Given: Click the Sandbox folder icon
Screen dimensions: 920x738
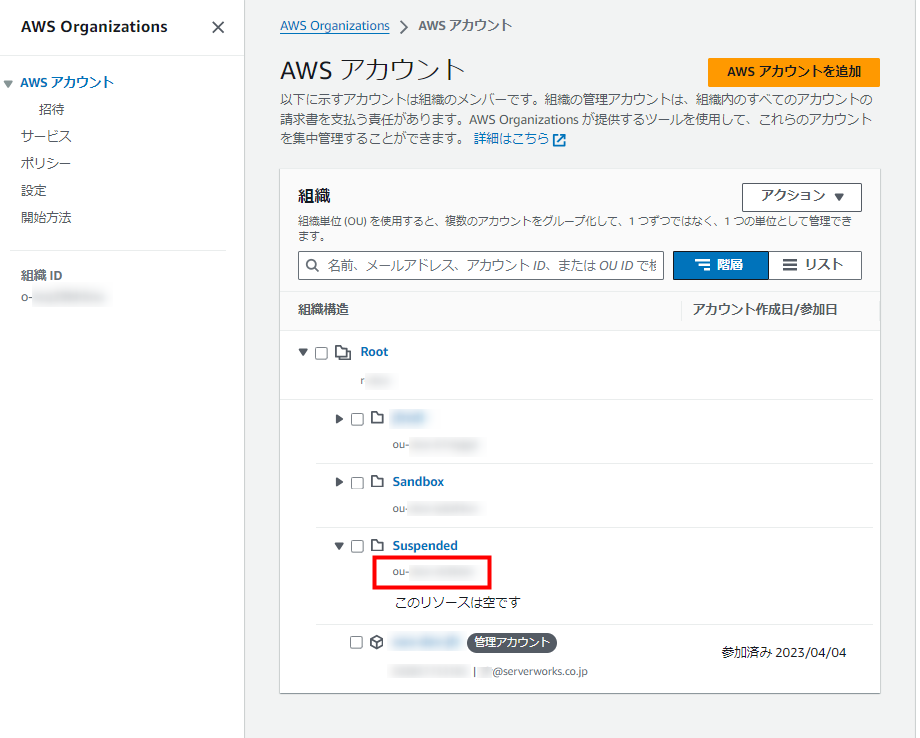Looking at the screenshot, I should point(377,482).
